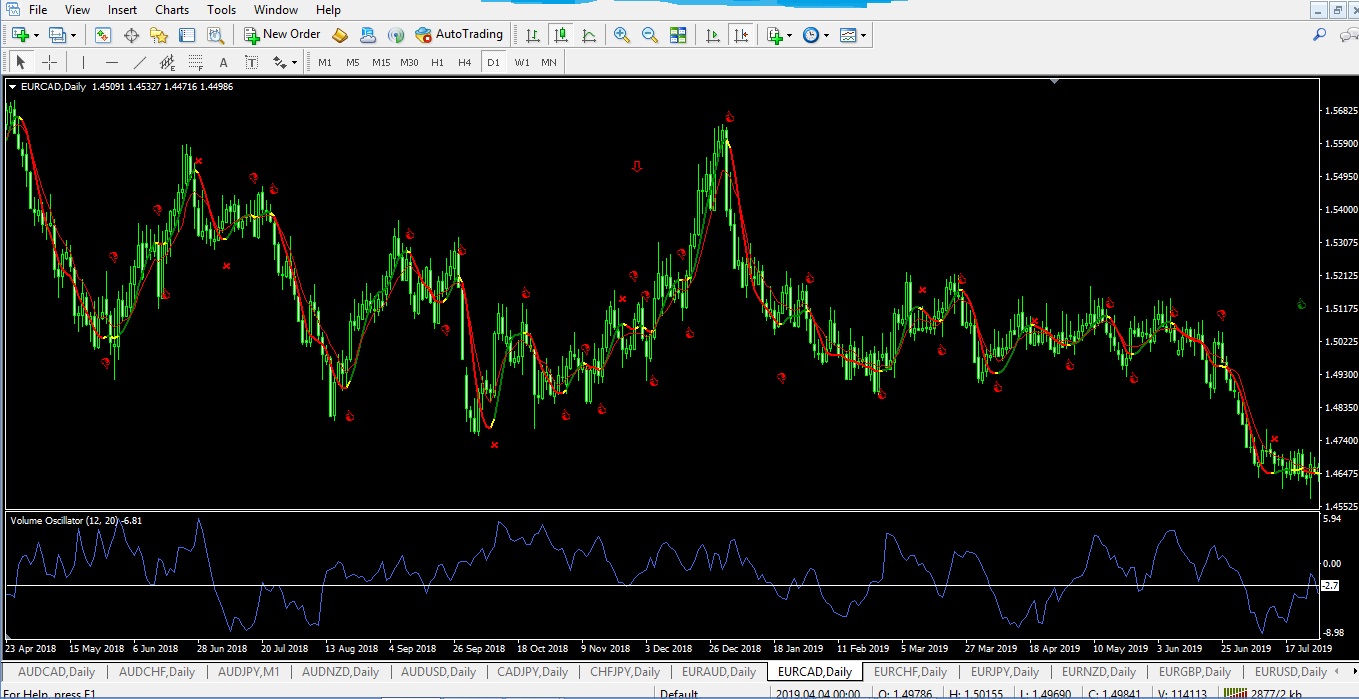Click the Tile Windows icon
The width and height of the screenshot is (1359, 699).
(x=678, y=35)
